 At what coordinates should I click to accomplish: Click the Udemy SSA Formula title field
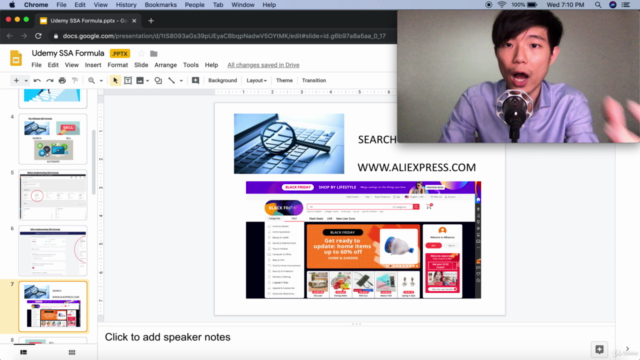[x=68, y=53]
